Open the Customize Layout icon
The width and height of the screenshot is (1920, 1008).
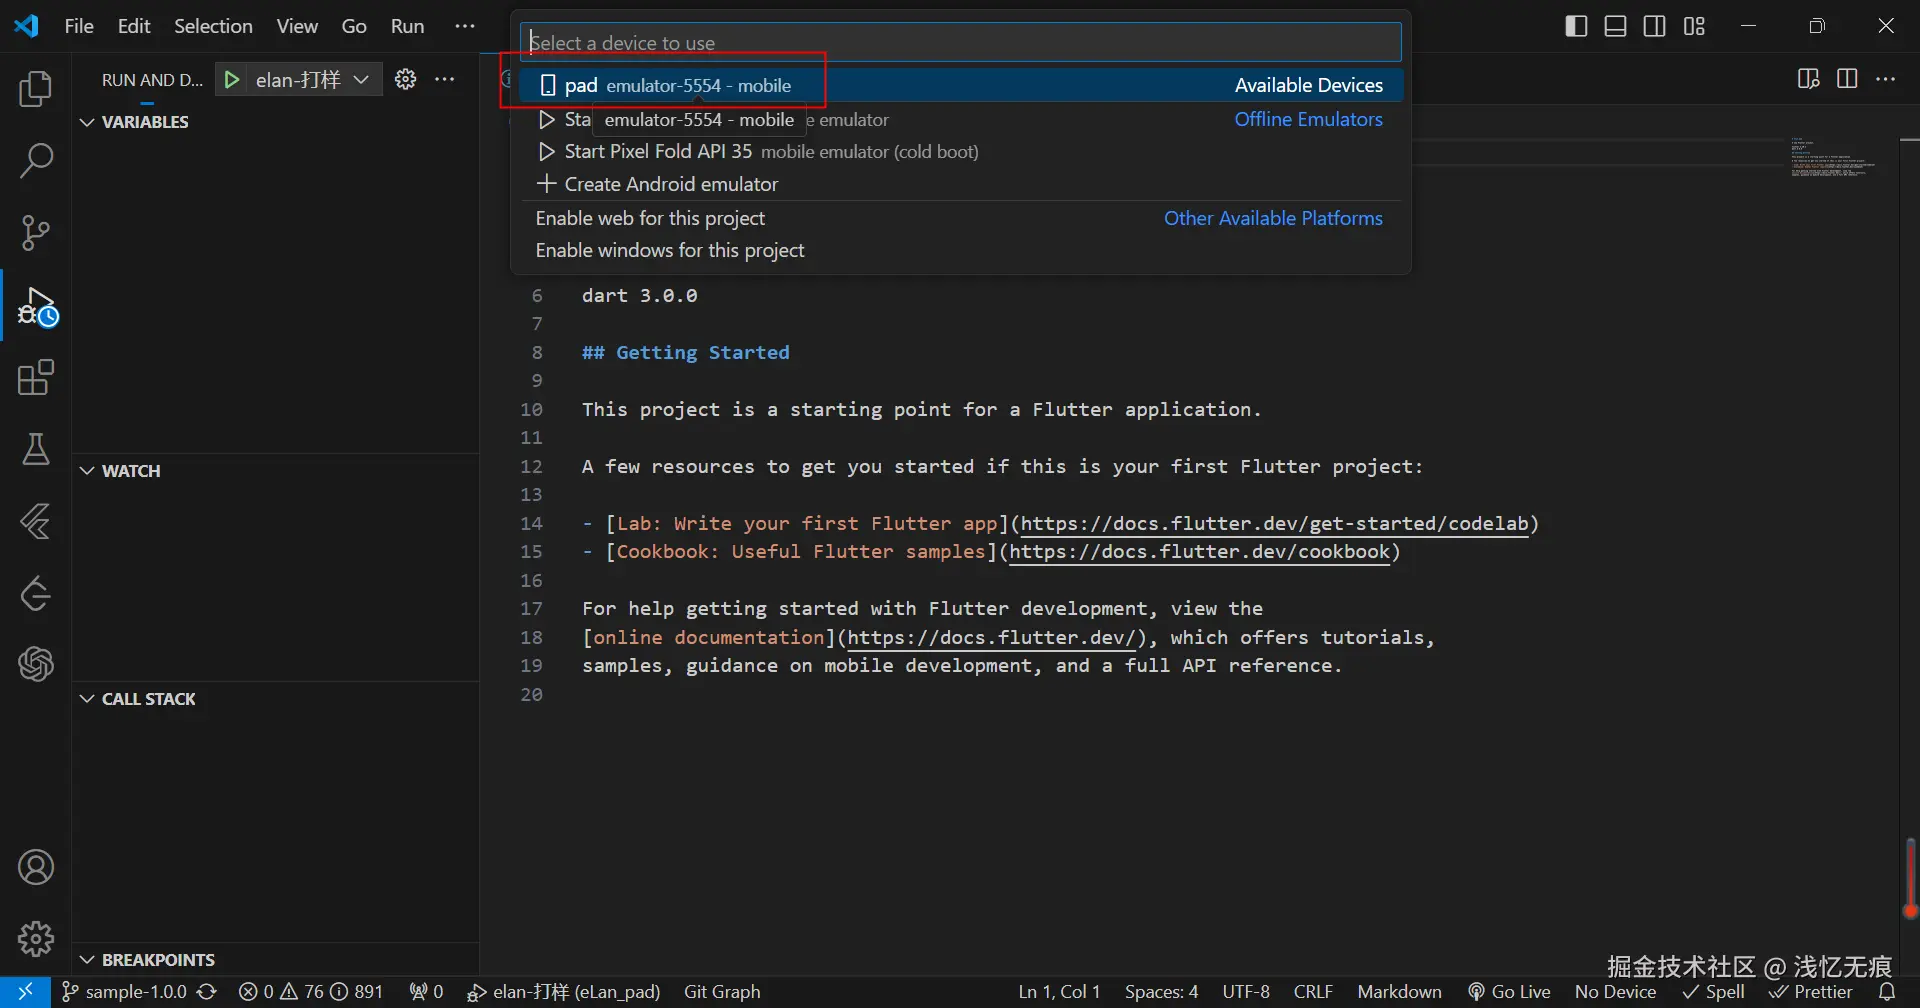(1694, 26)
